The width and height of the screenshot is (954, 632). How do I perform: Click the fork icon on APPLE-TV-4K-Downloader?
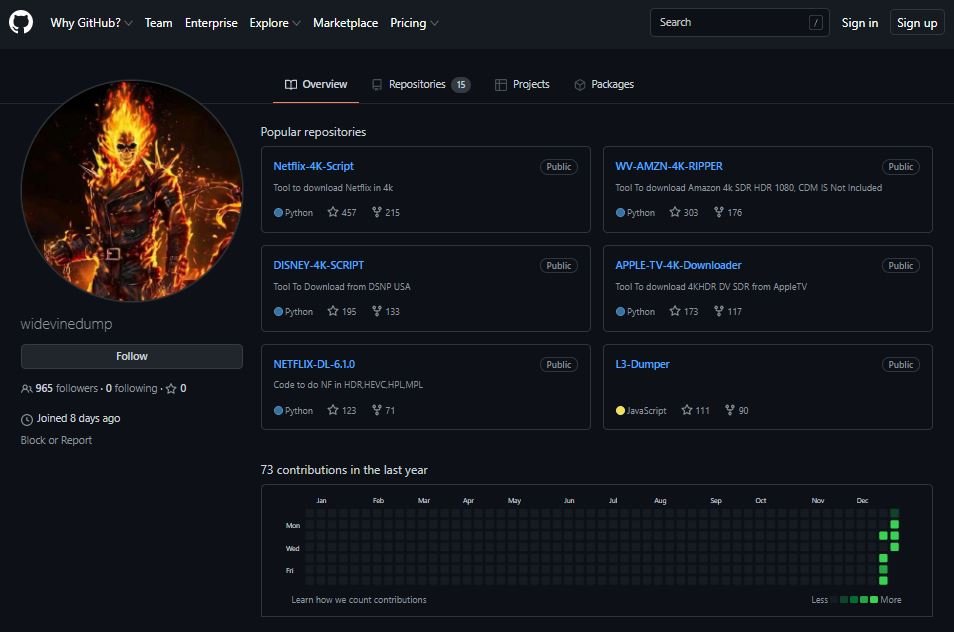(x=719, y=311)
